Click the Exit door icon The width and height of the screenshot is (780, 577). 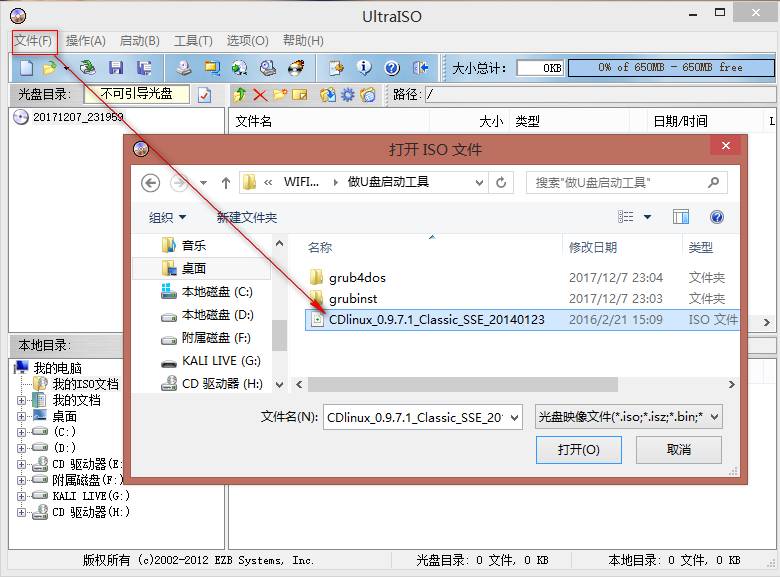coord(420,68)
